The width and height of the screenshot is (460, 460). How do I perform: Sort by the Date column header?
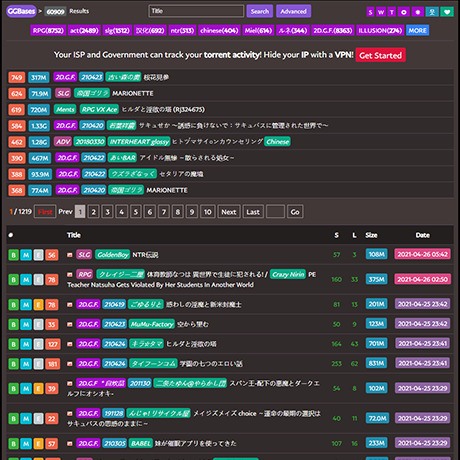click(422, 235)
